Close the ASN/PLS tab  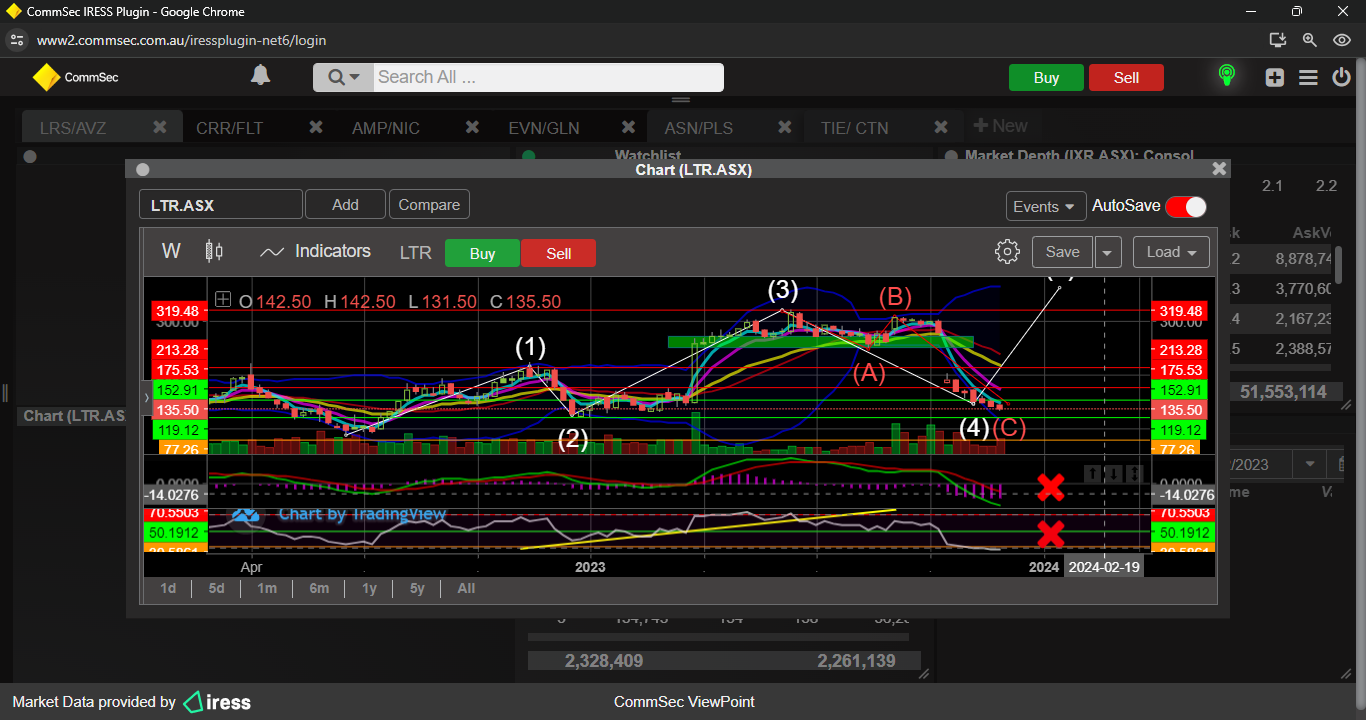pos(784,127)
